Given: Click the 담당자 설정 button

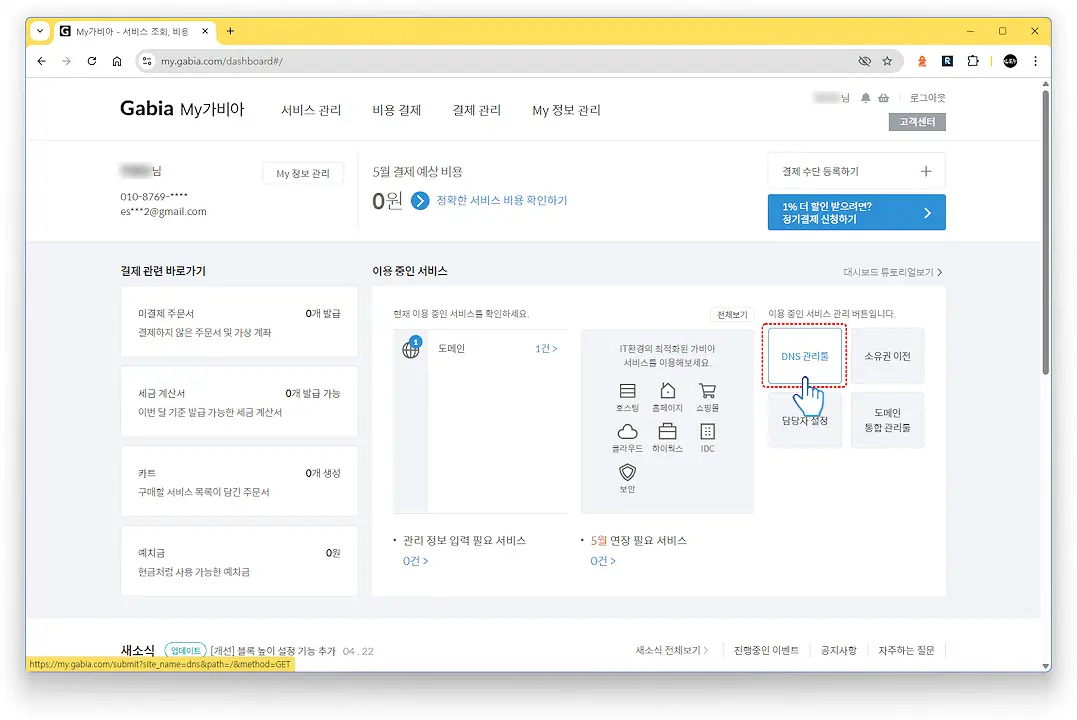Looking at the screenshot, I should tap(804, 420).
